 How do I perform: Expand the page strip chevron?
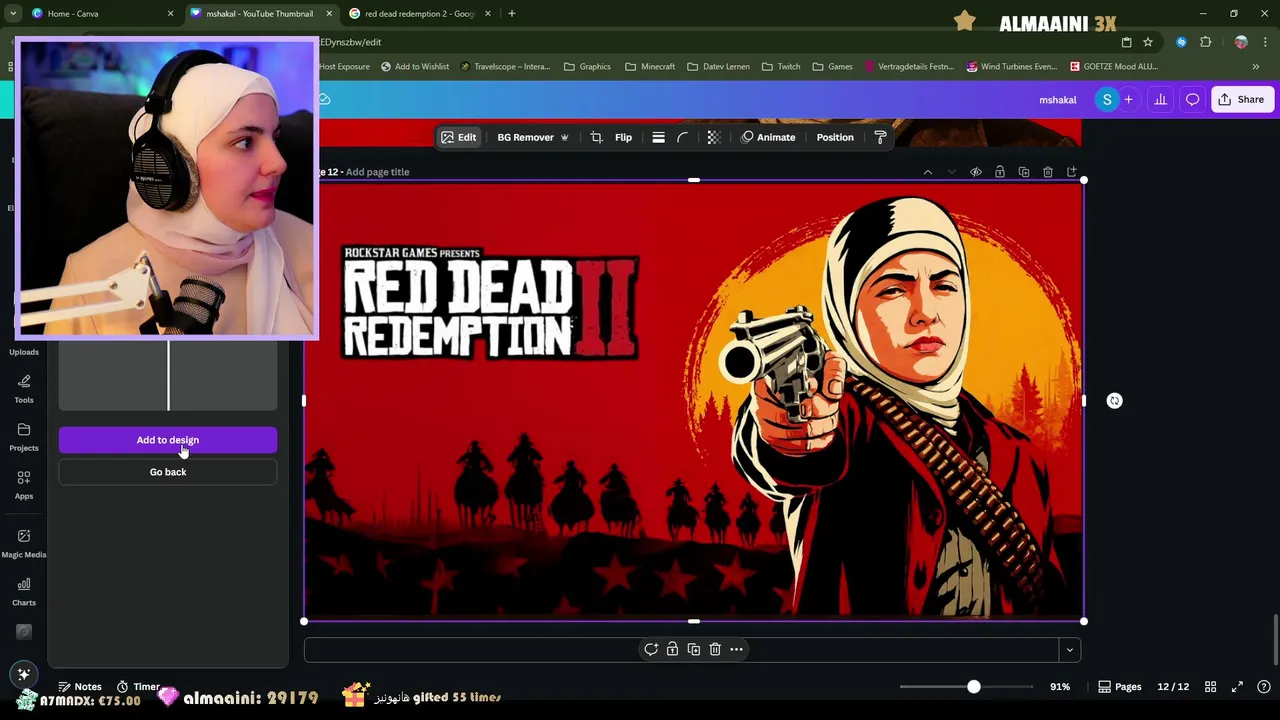pyautogui.click(x=1069, y=650)
